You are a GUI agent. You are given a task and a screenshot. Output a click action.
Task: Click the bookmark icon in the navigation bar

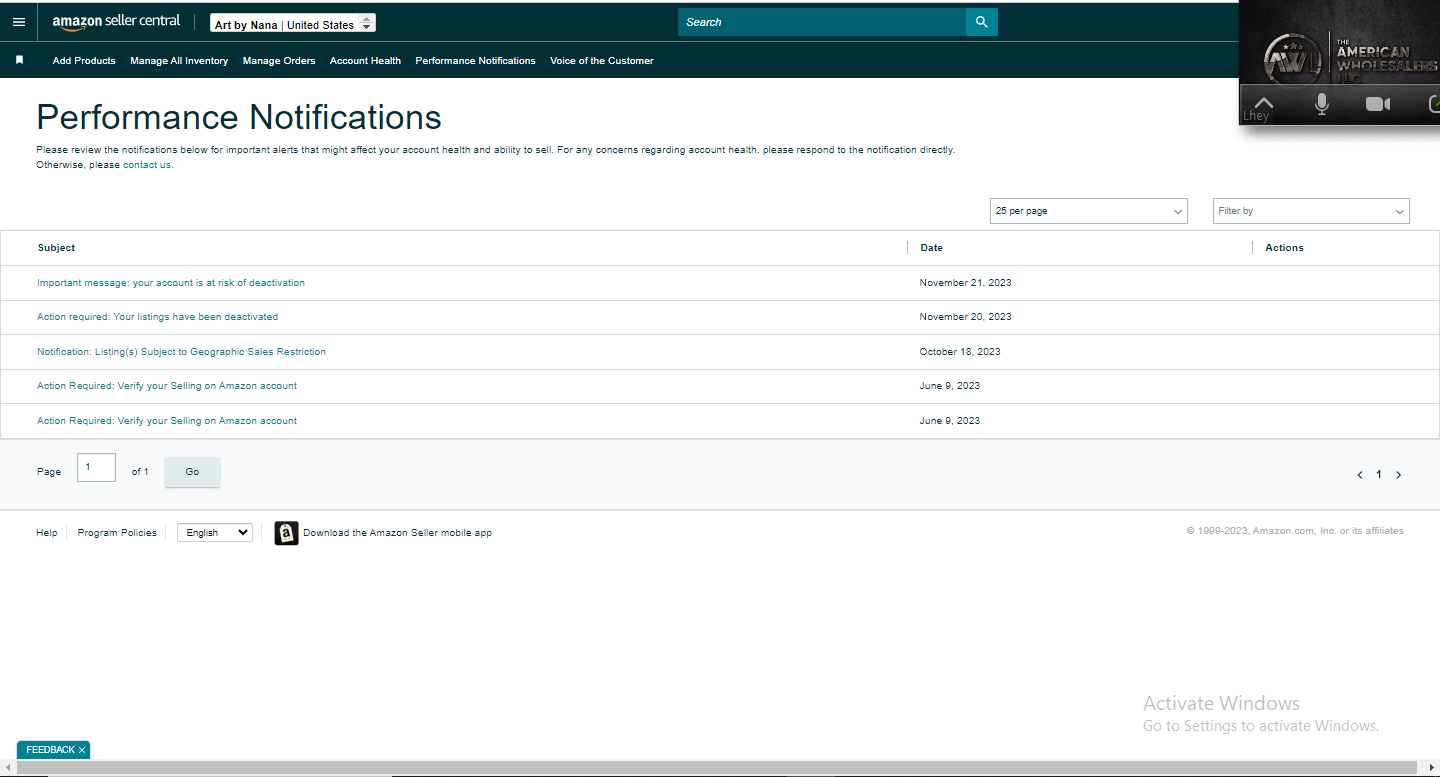tap(19, 60)
